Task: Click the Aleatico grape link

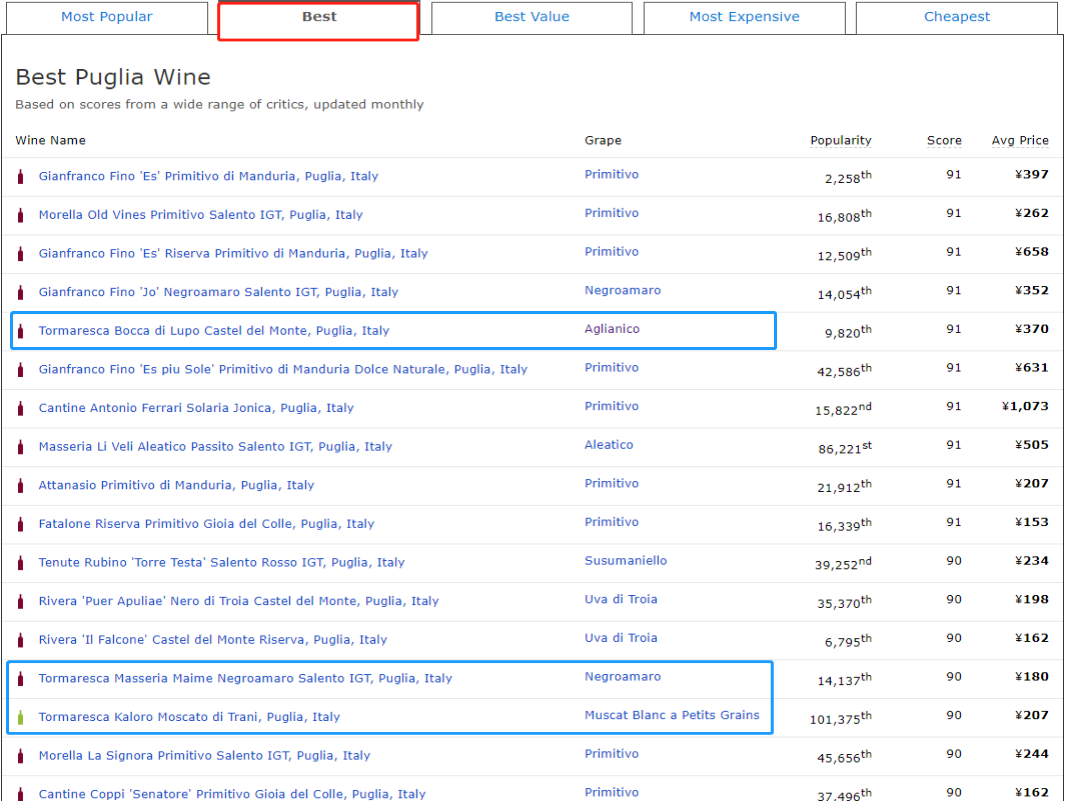Action: tap(609, 445)
